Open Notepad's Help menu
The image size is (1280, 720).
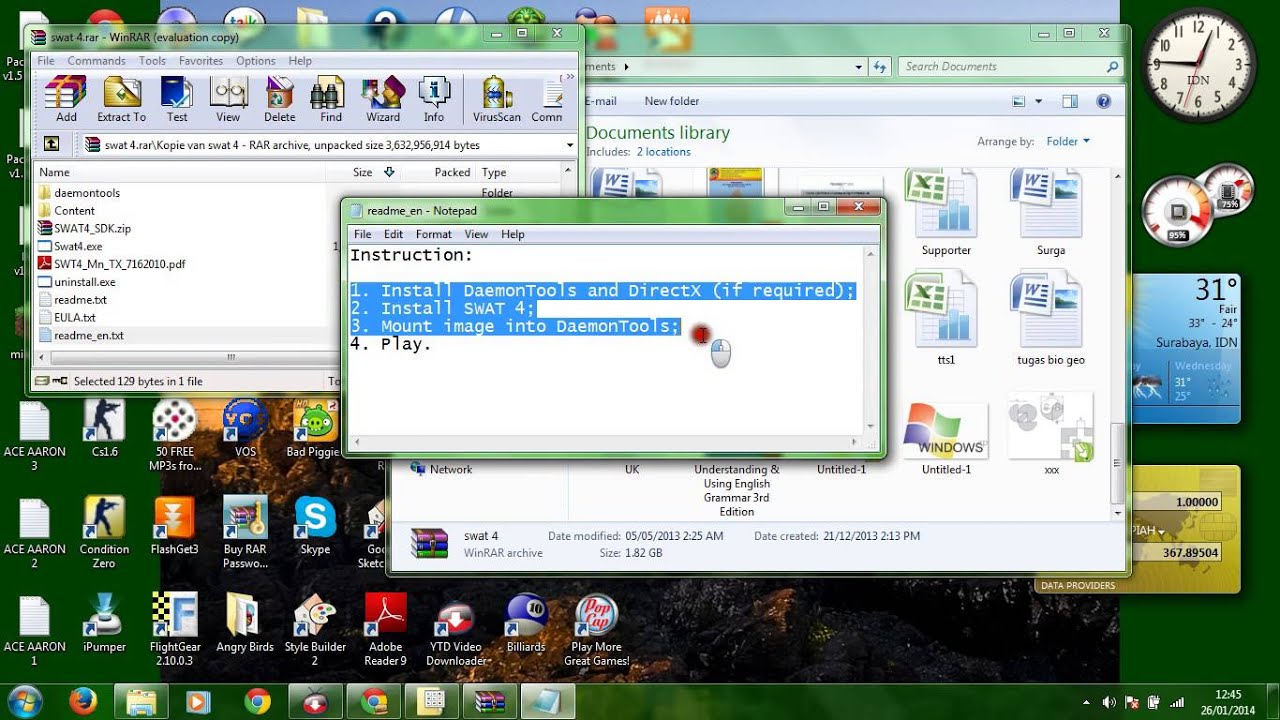[513, 234]
